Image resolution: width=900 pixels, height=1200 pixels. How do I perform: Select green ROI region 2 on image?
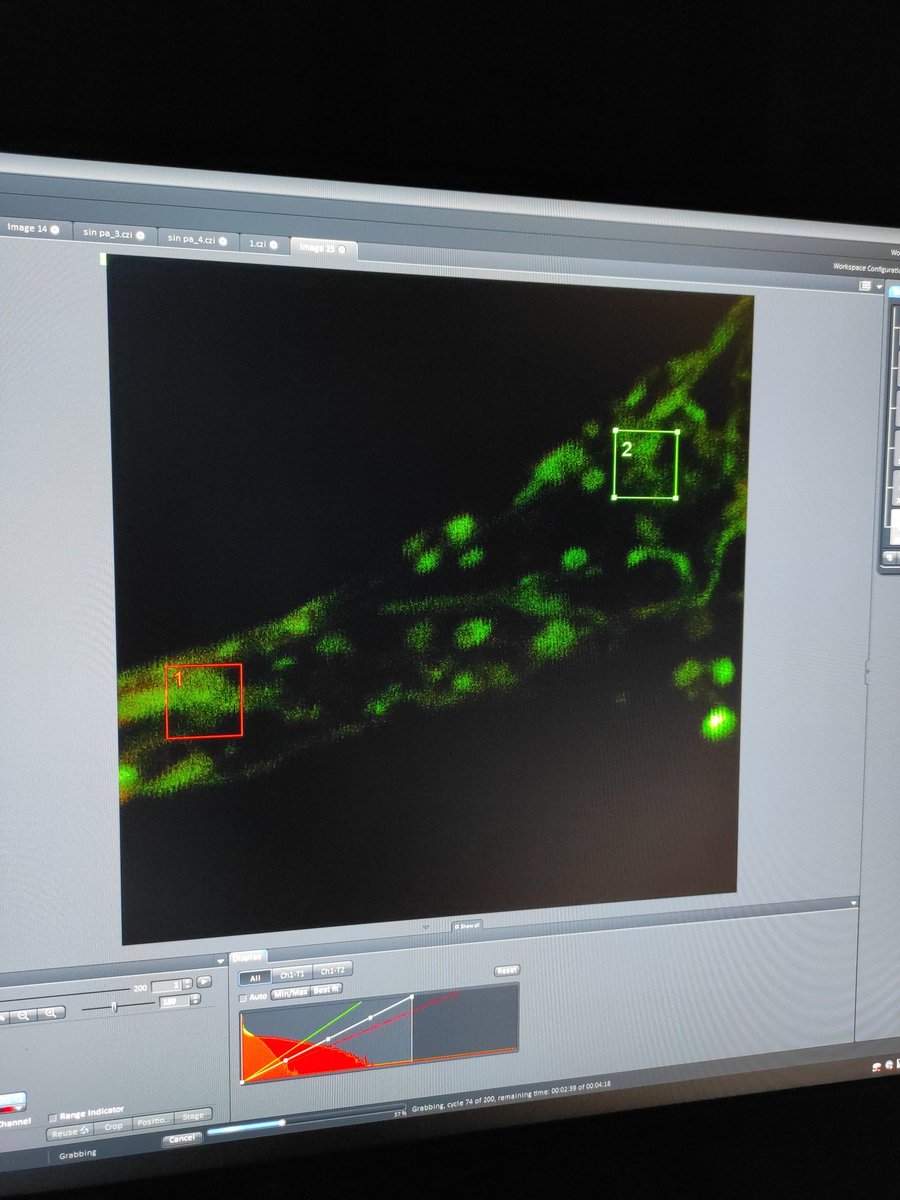(x=646, y=464)
